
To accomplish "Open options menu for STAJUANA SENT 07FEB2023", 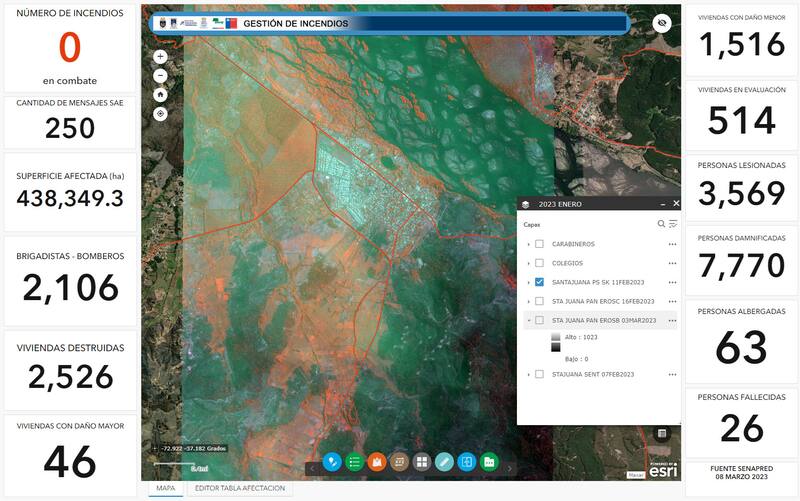I will pyautogui.click(x=672, y=374).
